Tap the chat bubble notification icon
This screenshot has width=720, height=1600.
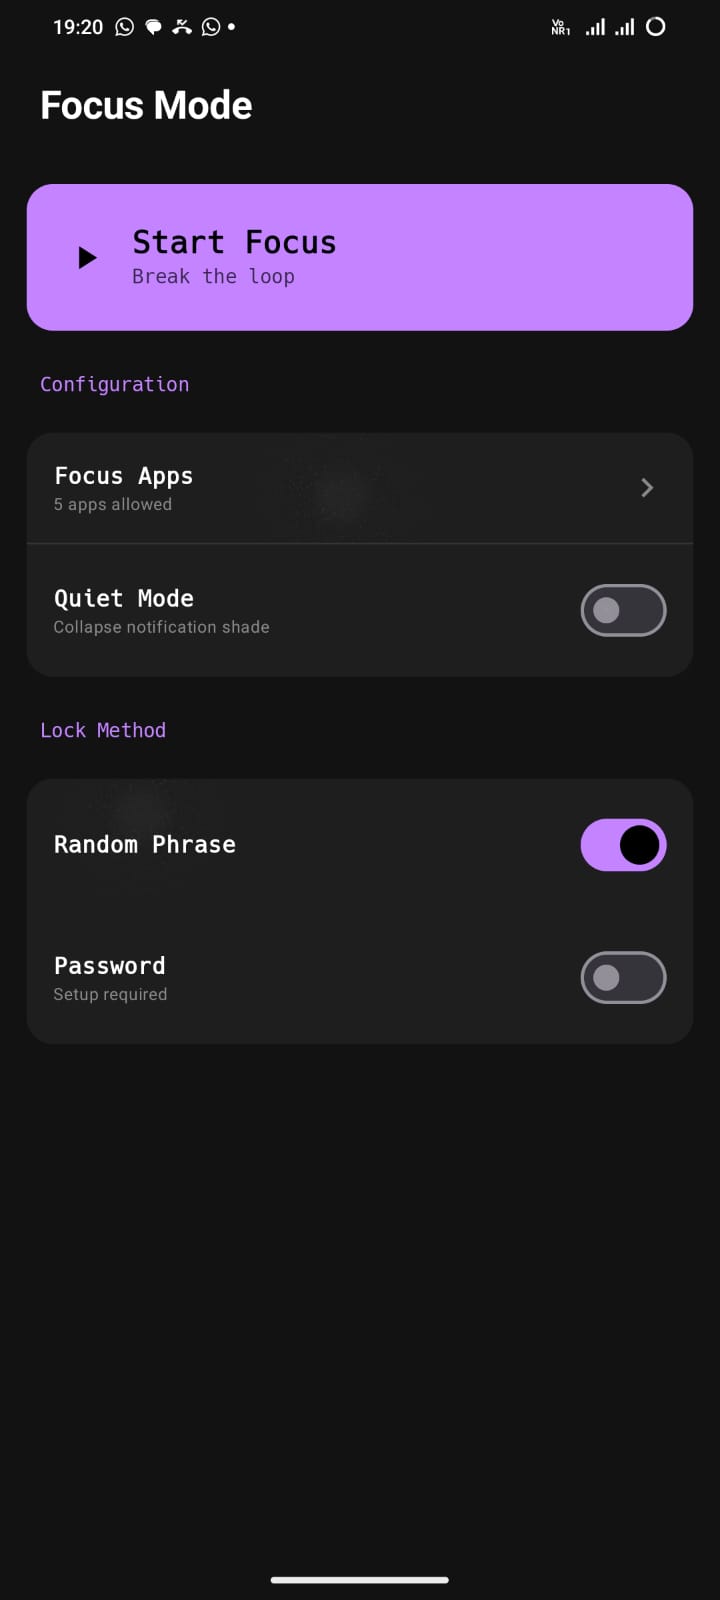153,28
